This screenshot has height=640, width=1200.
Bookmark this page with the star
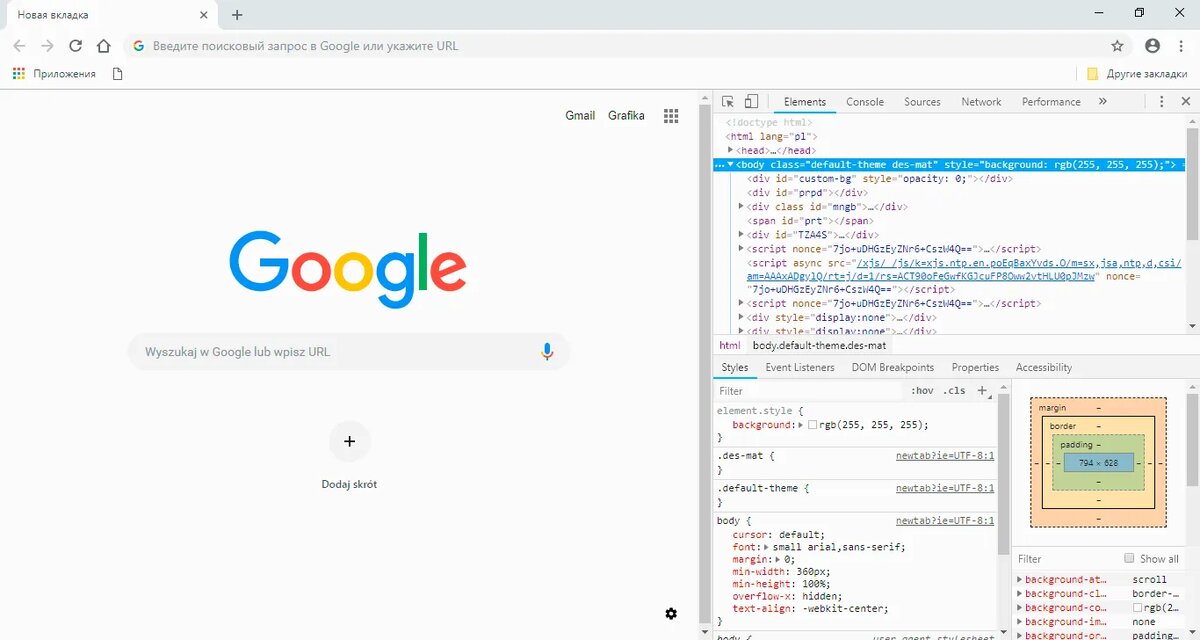tap(1118, 46)
